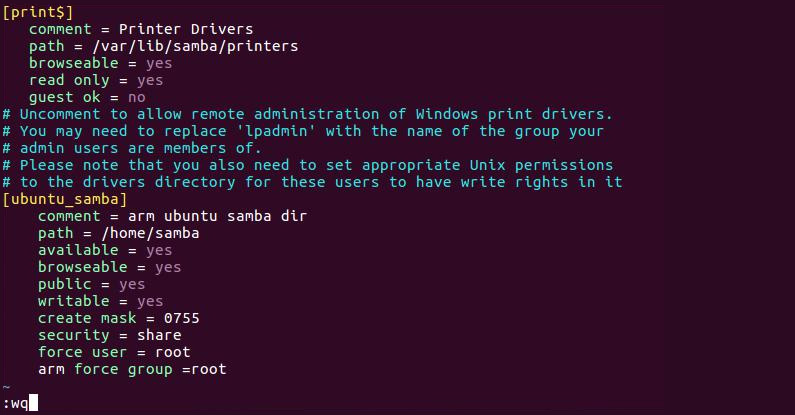Image resolution: width=795 pixels, height=415 pixels.
Task: Place cursor on /var/lib/samba/printers path
Action: (x=195, y=46)
